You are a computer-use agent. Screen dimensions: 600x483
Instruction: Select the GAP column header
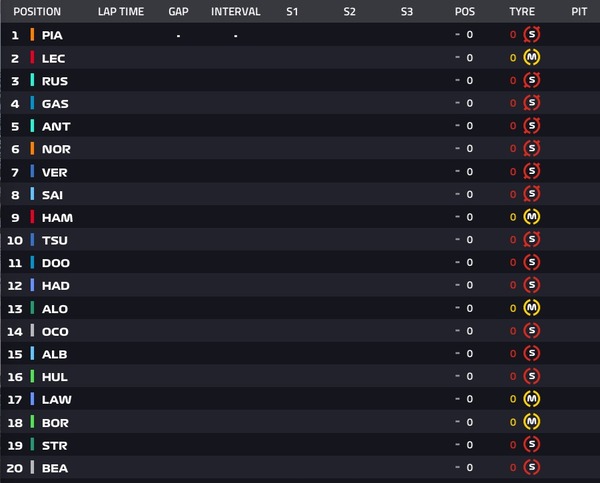pos(178,11)
